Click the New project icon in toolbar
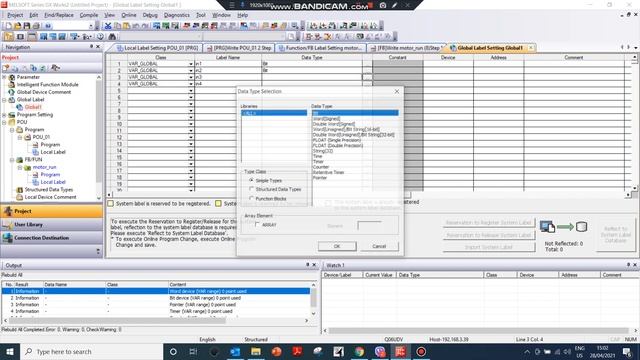The height and width of the screenshot is (360, 640). (x=8, y=26)
